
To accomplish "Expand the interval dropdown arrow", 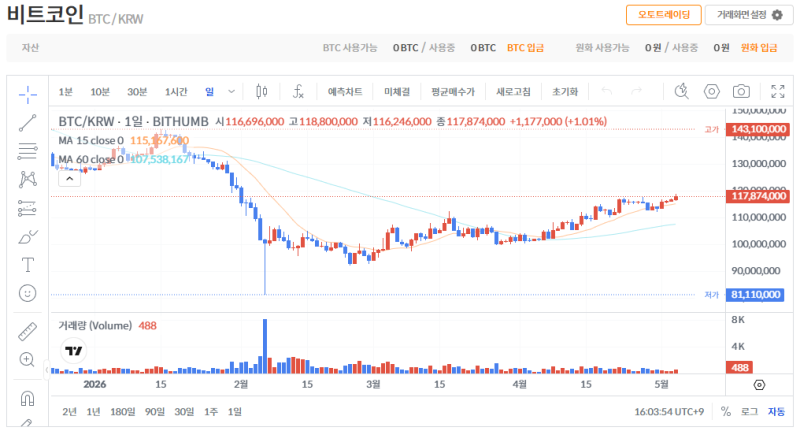I will [x=231, y=92].
